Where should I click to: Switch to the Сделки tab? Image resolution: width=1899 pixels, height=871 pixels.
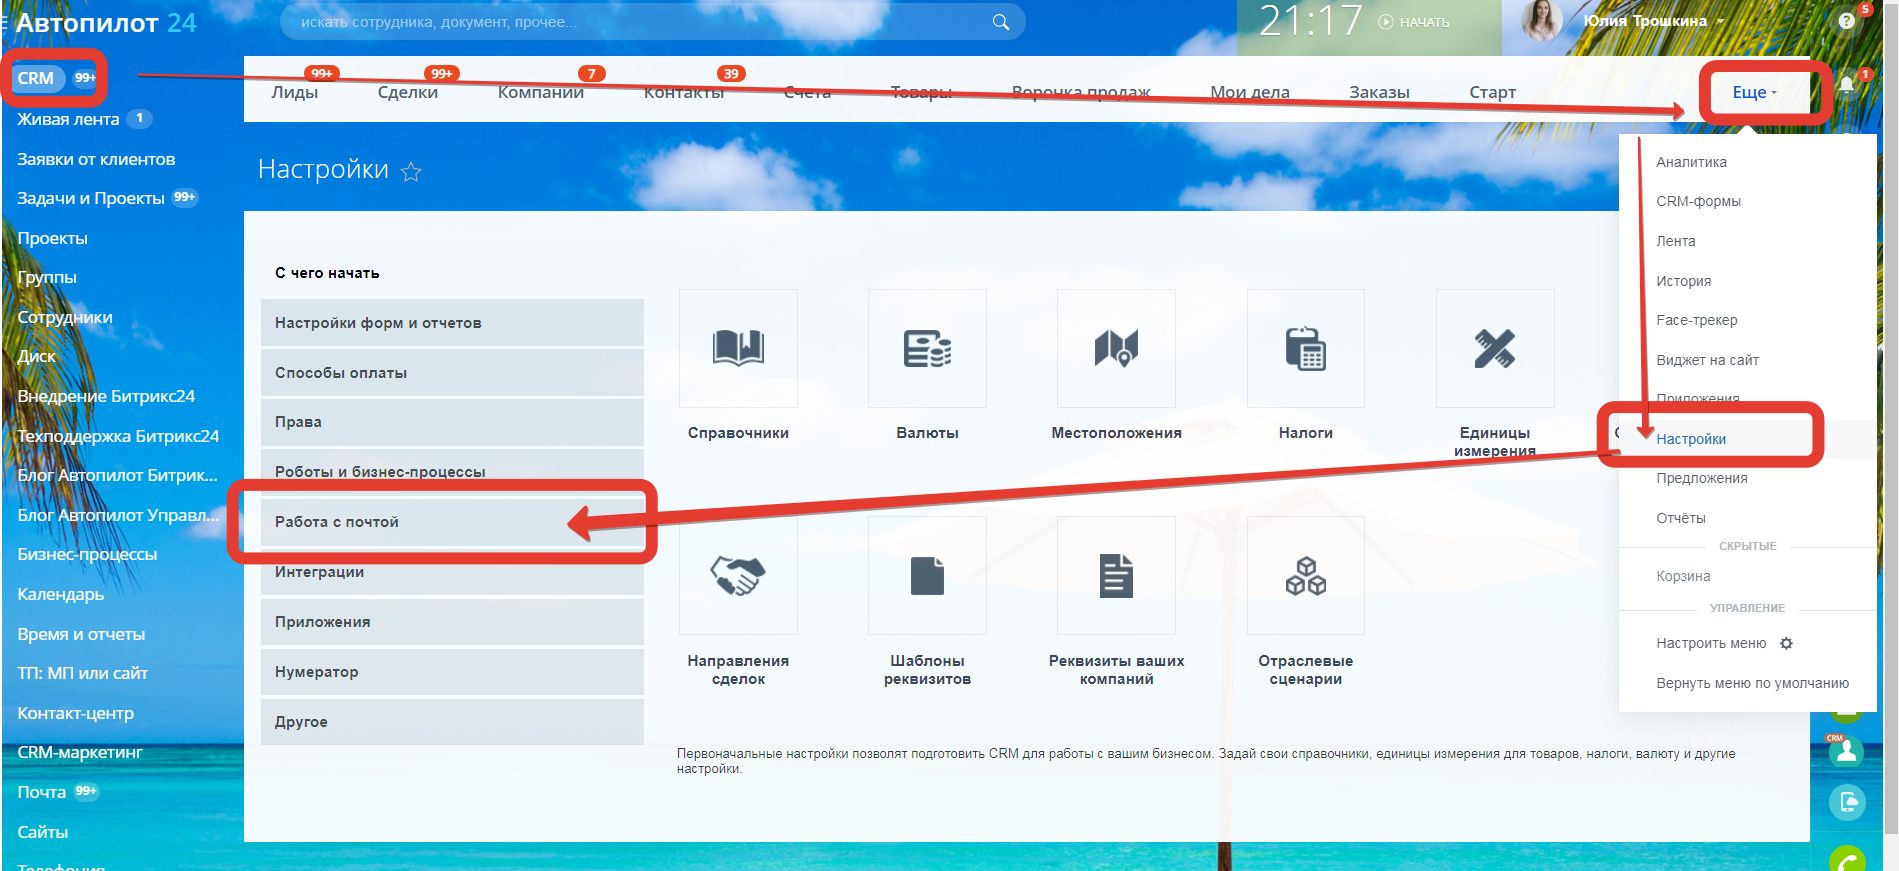[x=408, y=92]
